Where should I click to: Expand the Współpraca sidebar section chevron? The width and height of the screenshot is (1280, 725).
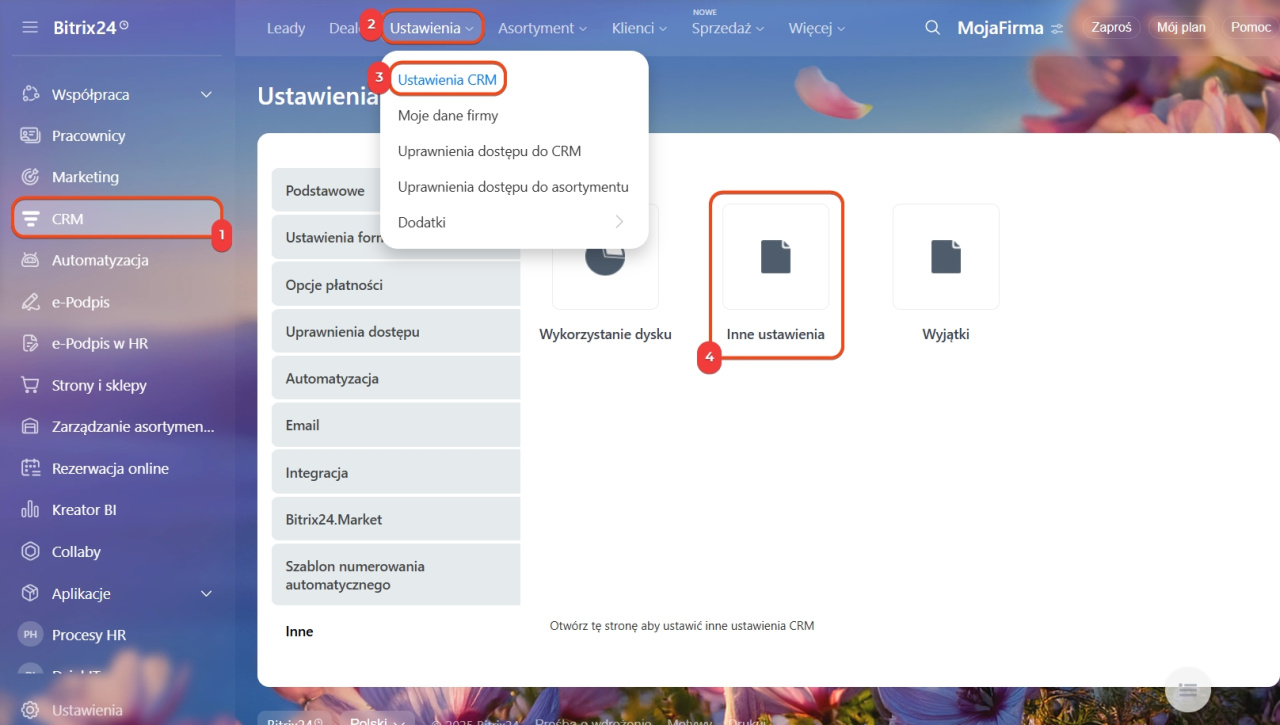coord(206,95)
